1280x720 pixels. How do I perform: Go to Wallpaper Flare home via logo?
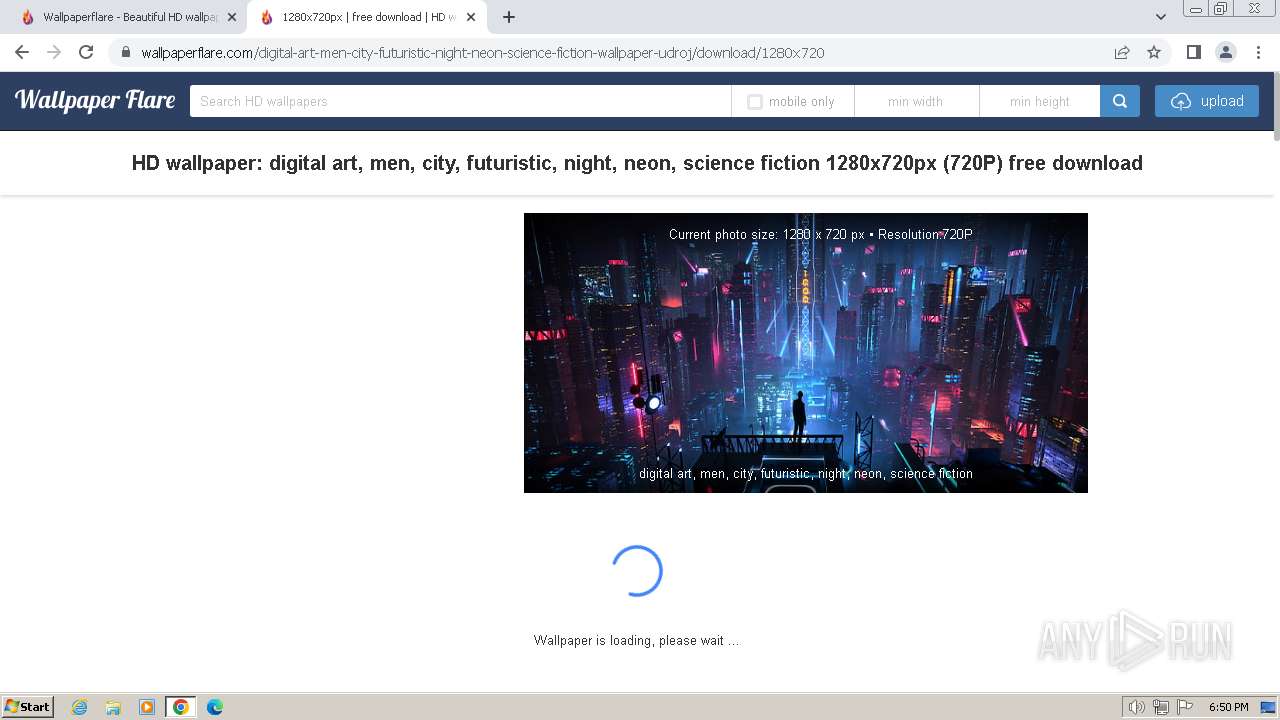[95, 100]
